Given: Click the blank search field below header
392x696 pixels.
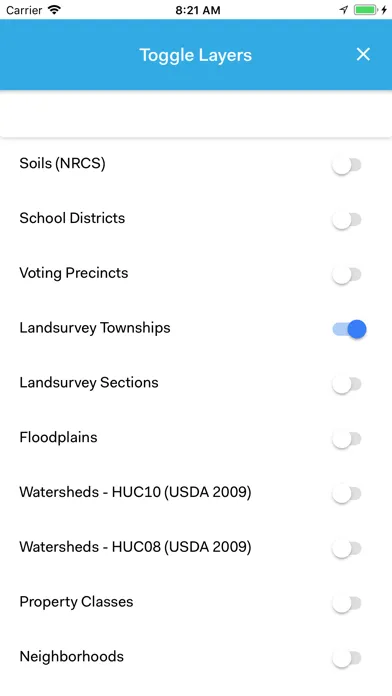Looking at the screenshot, I should (x=196, y=114).
